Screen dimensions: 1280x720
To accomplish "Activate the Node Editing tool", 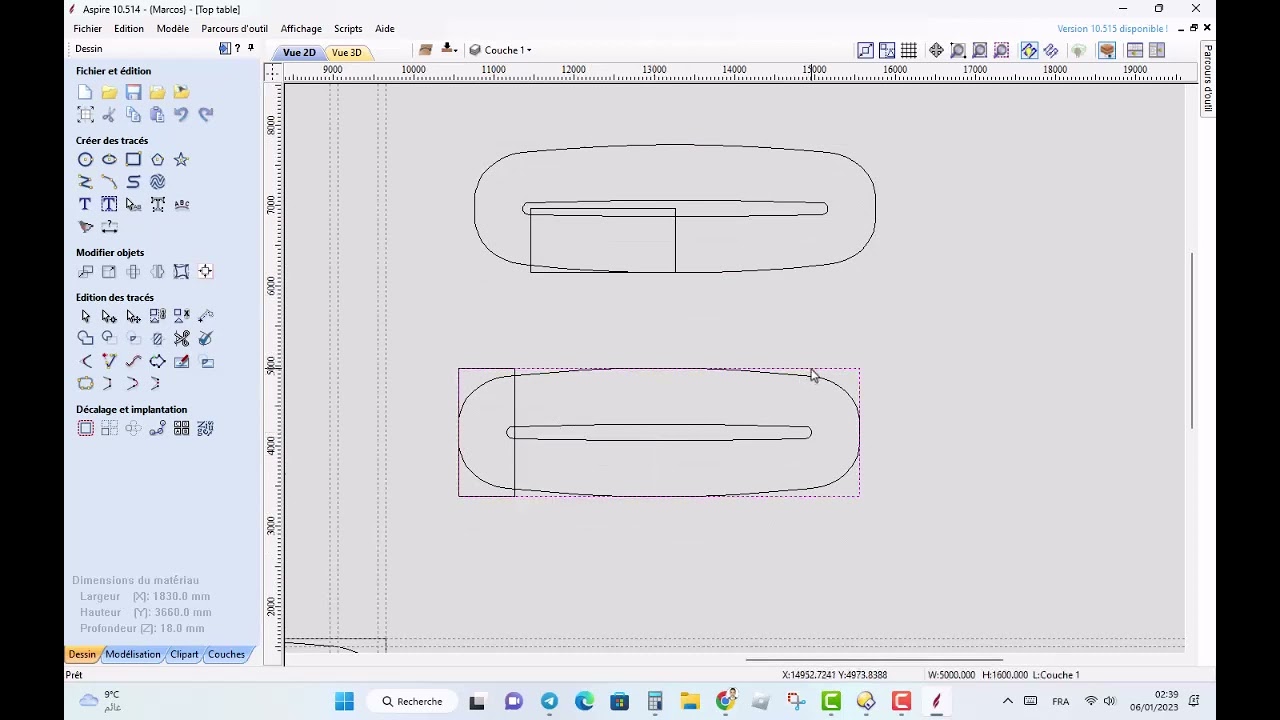I will pos(109,316).
